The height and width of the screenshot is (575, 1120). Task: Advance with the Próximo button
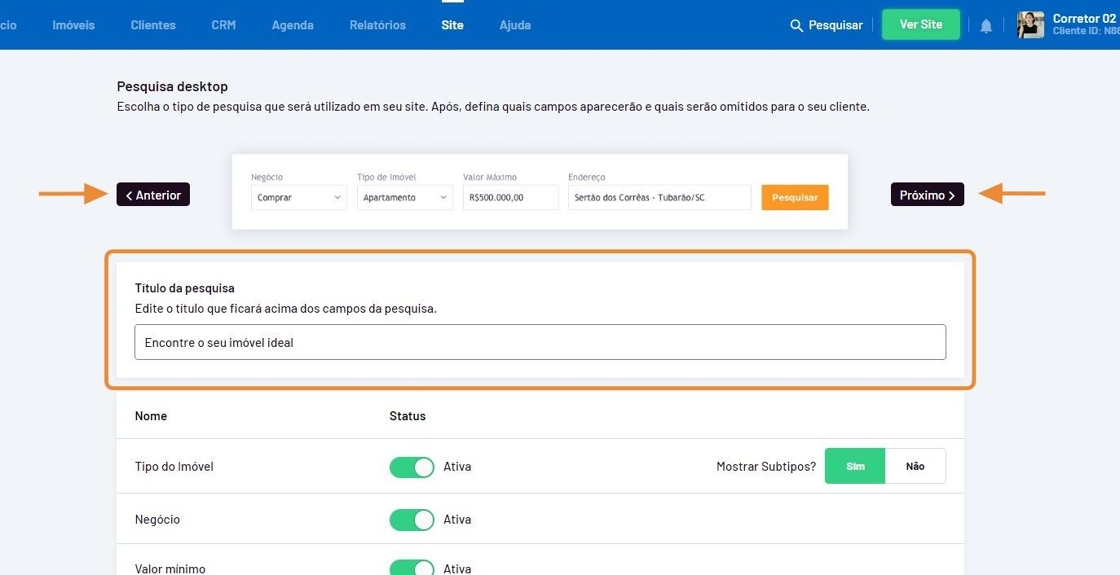(x=927, y=195)
